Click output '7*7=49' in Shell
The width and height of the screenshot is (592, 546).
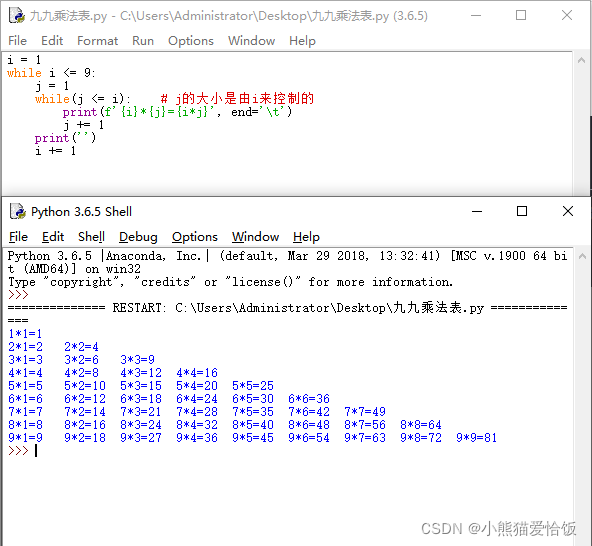(365, 412)
